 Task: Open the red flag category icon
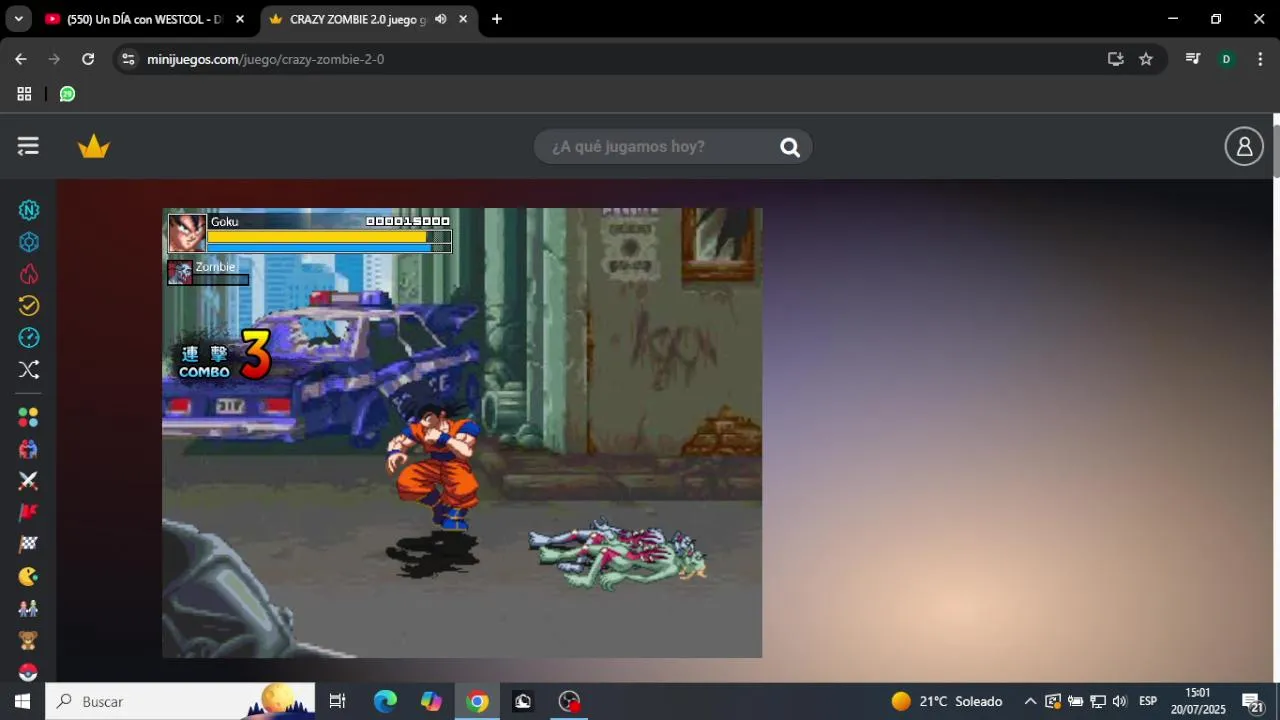point(29,513)
